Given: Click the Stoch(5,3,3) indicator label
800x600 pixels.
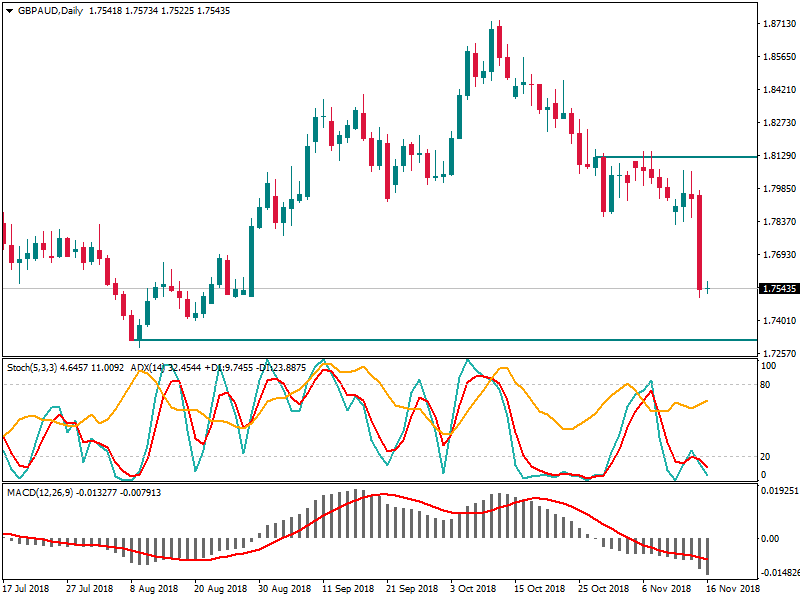Looking at the screenshot, I should (32, 367).
